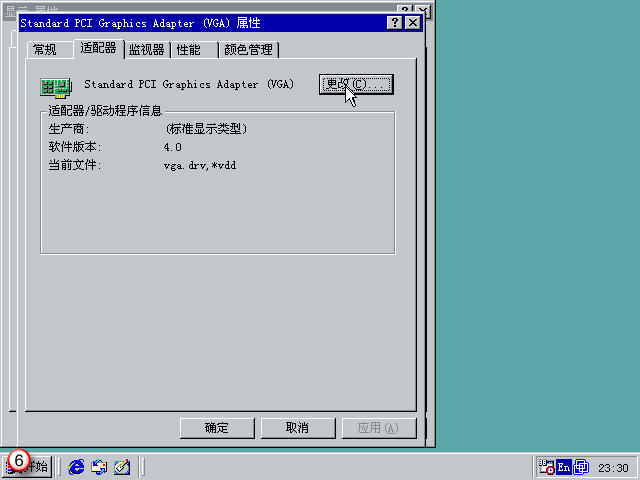Click the 23:30 system clock

pos(613,468)
